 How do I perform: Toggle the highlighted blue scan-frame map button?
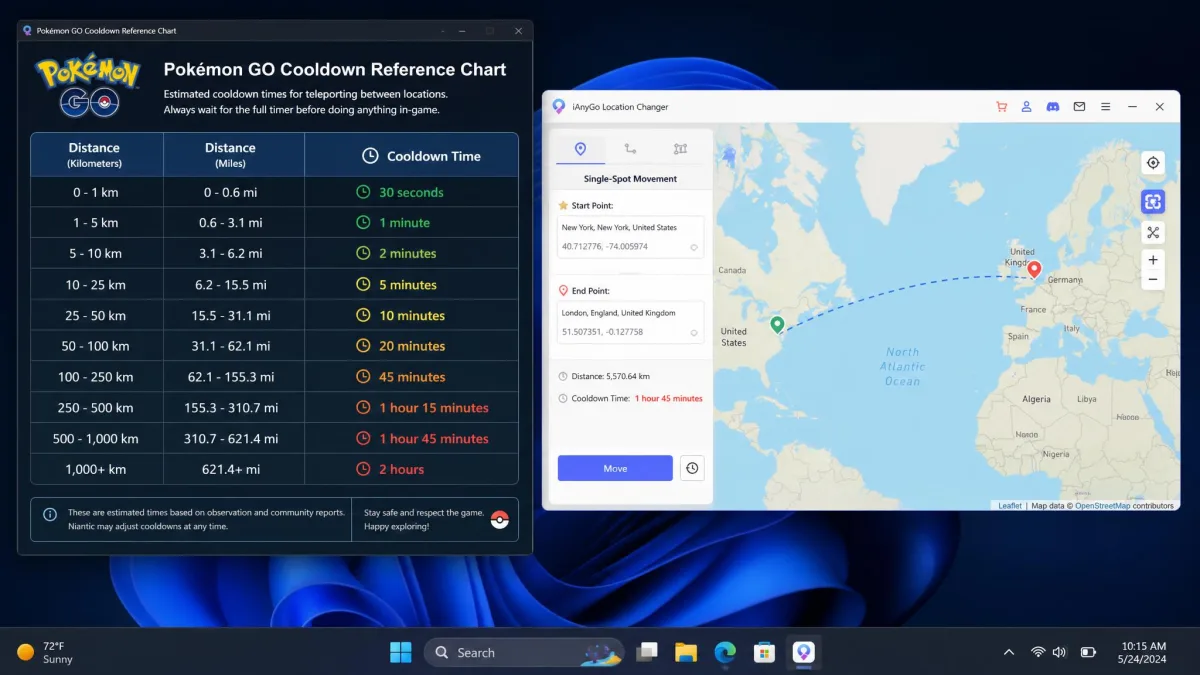click(1153, 202)
